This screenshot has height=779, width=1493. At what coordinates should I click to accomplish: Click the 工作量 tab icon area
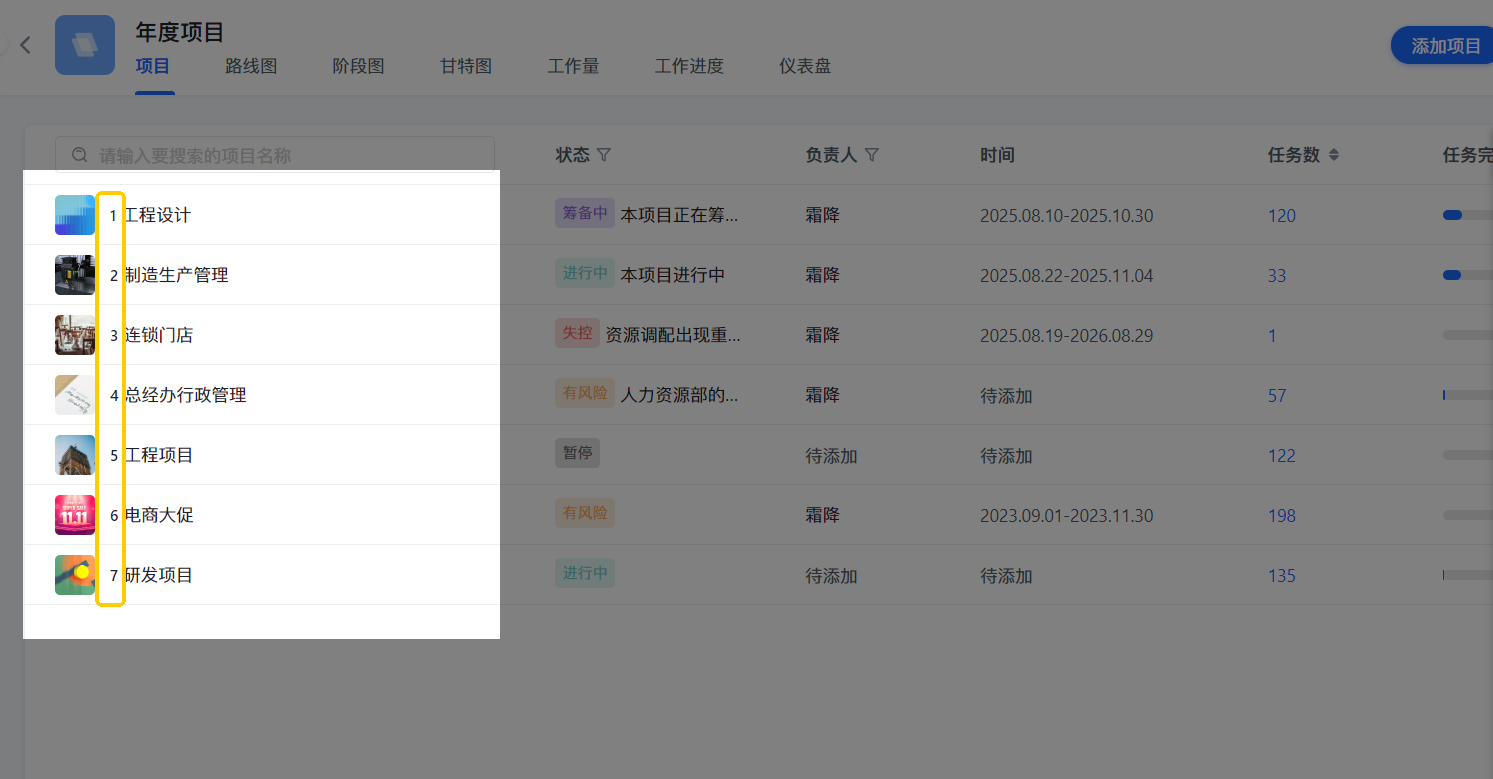pos(573,66)
